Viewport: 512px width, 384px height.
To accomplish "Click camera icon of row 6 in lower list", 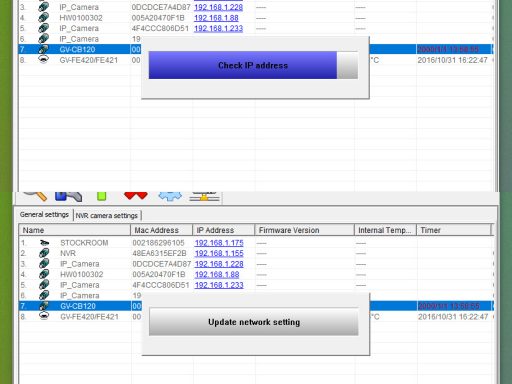I will click(x=44, y=295).
